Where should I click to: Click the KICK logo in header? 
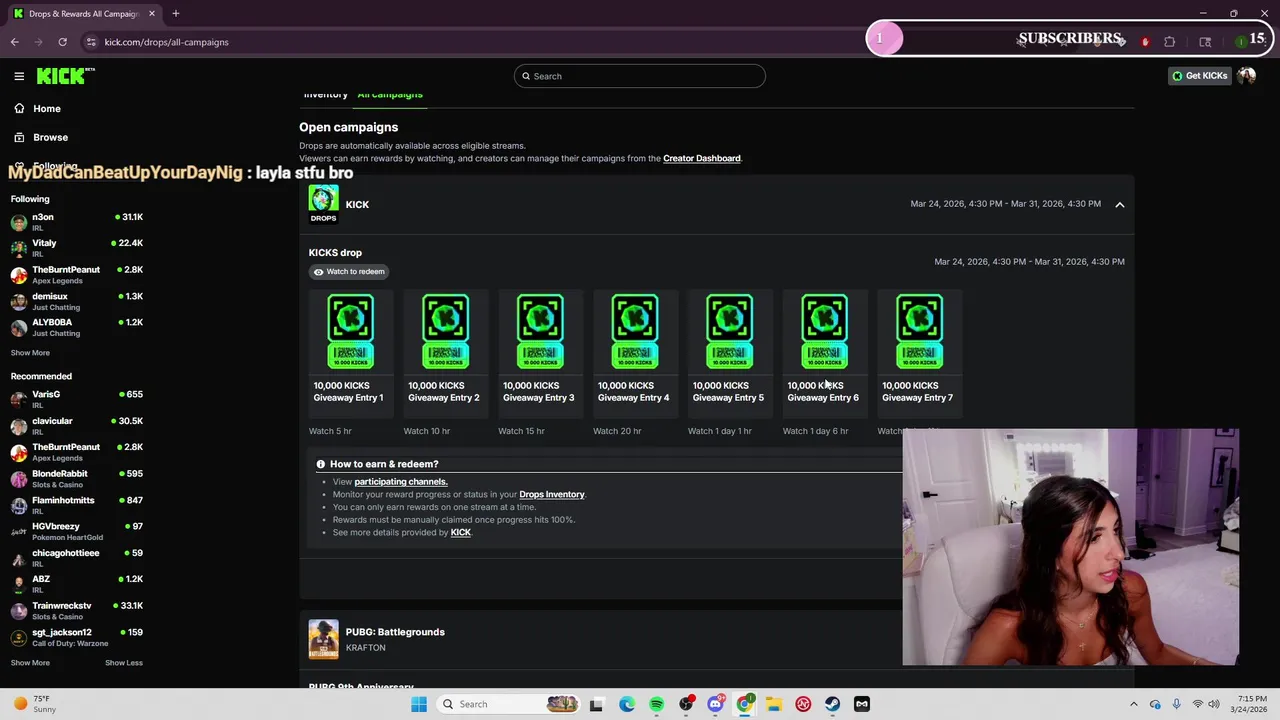(65, 76)
